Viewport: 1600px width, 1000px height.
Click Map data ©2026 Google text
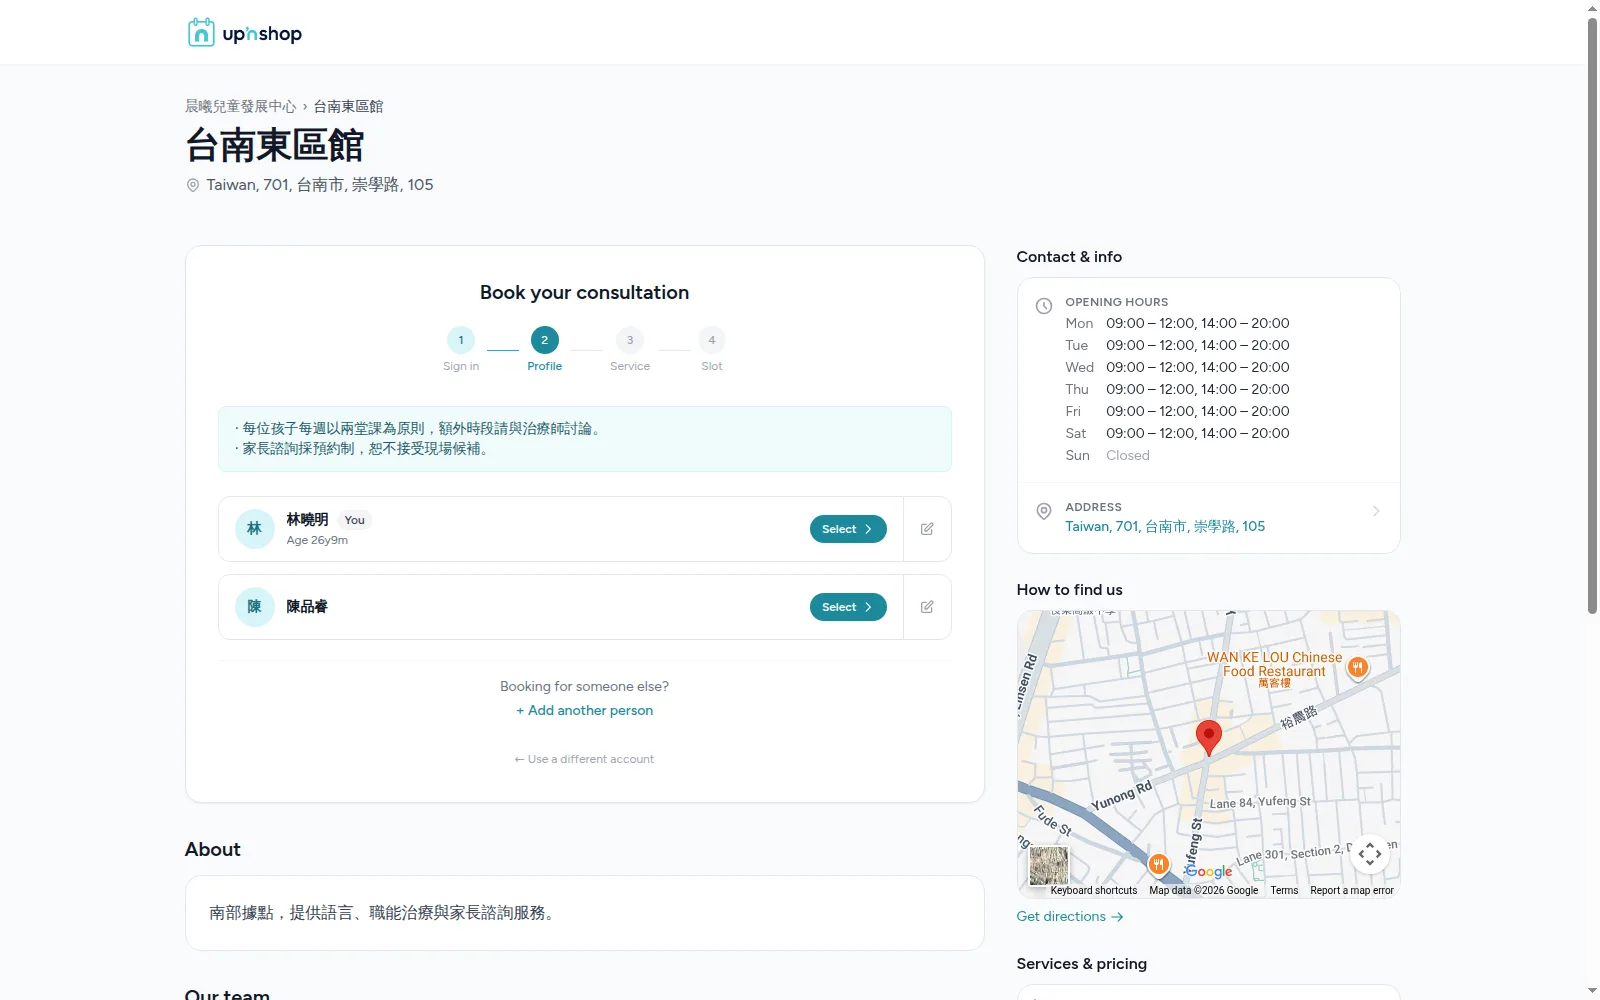[x=1204, y=890]
